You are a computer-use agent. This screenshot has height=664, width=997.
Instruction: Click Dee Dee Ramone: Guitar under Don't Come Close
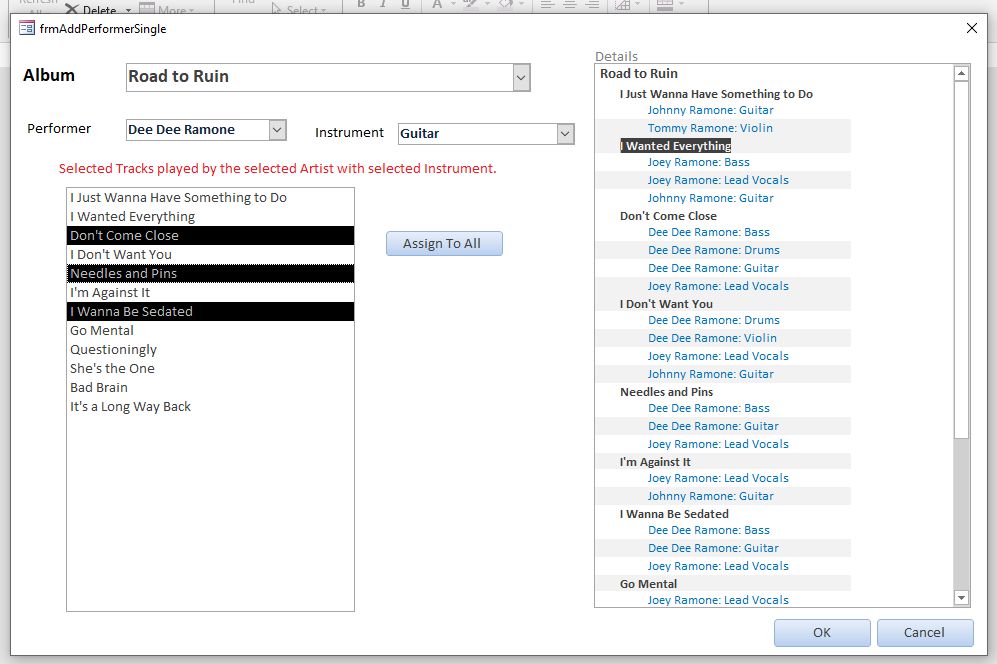[713, 268]
